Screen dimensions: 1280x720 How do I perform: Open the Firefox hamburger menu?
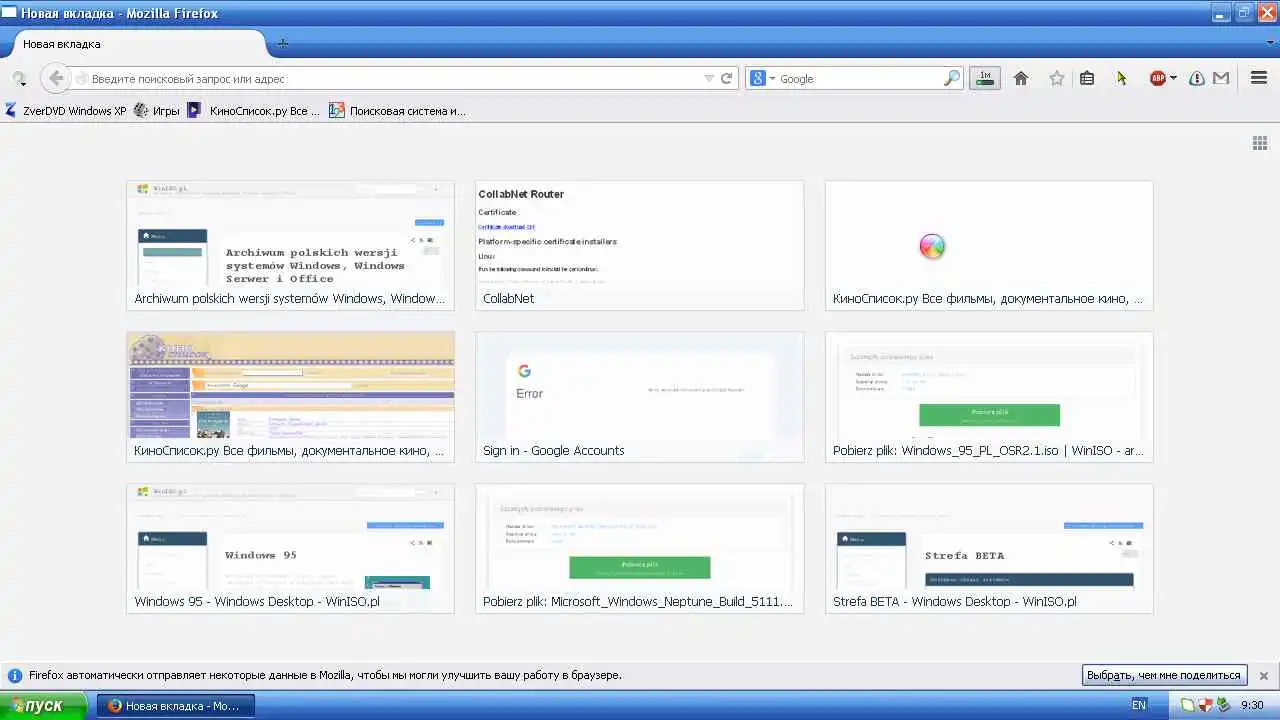(1259, 78)
